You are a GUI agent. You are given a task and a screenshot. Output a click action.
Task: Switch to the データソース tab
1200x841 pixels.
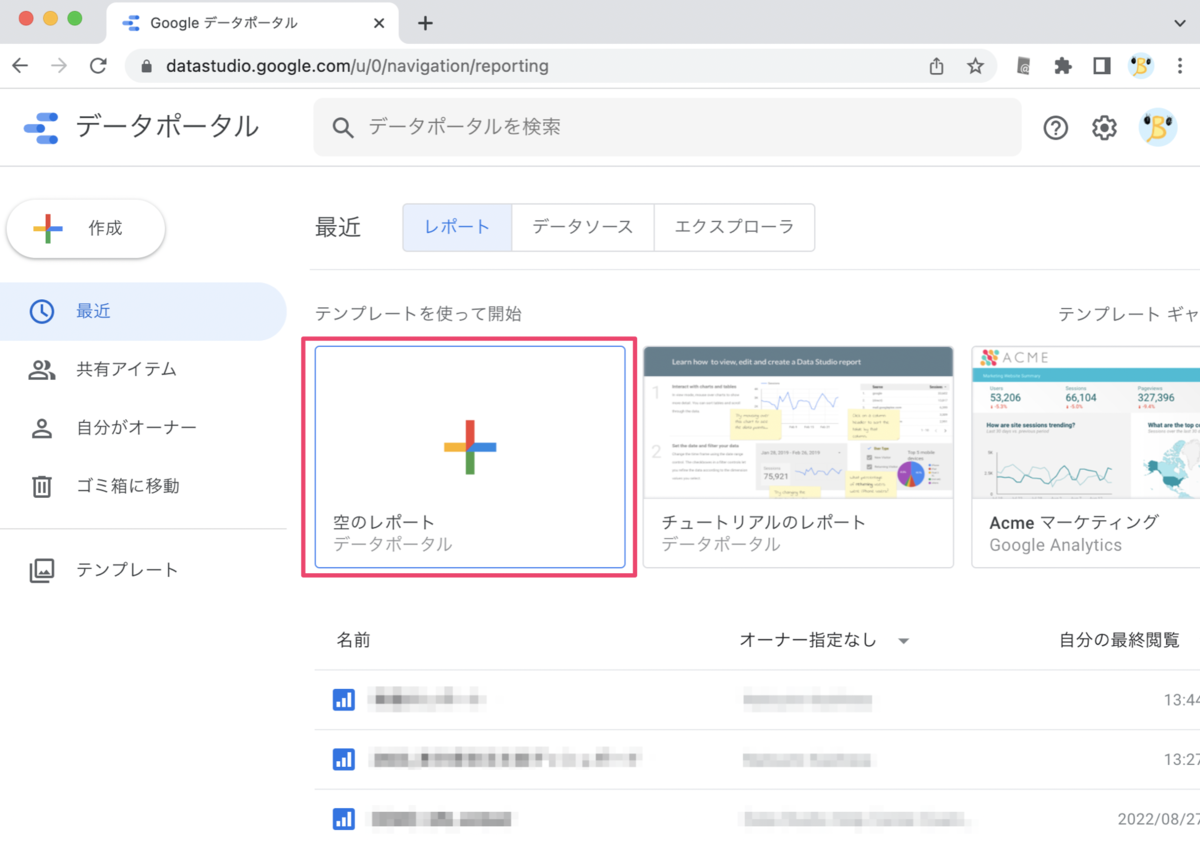pyautogui.click(x=583, y=227)
